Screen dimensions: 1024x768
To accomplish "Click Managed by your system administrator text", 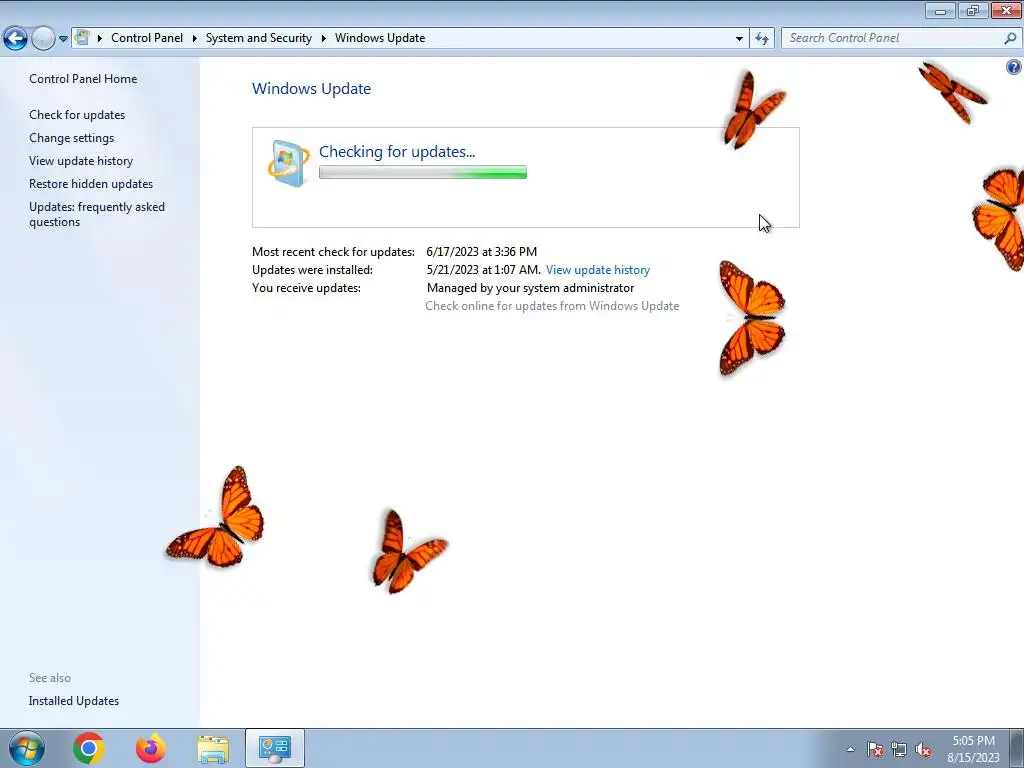I will (x=530, y=288).
